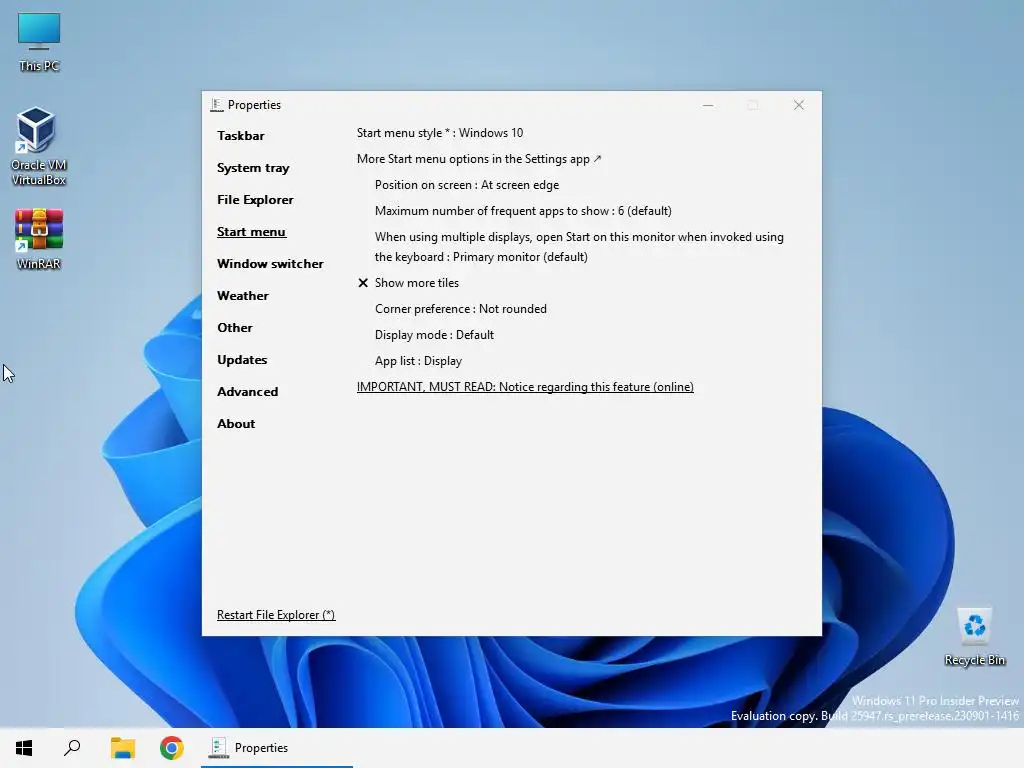Screen dimensions: 1024x768
Task: Select the Oracle VM VirtualBox desktop shortcut
Action: coord(38,146)
